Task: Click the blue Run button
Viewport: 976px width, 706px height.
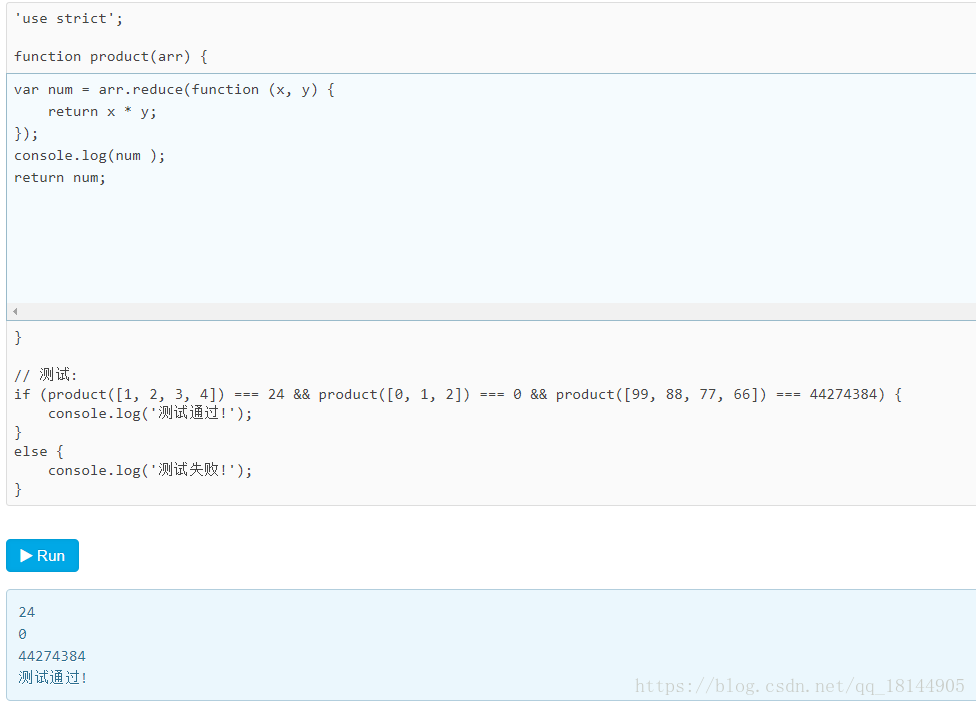Action: 42,555
